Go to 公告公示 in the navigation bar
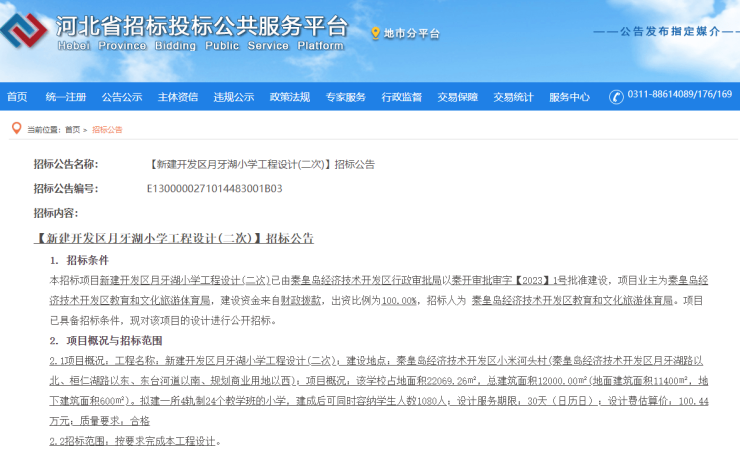 coord(122,97)
